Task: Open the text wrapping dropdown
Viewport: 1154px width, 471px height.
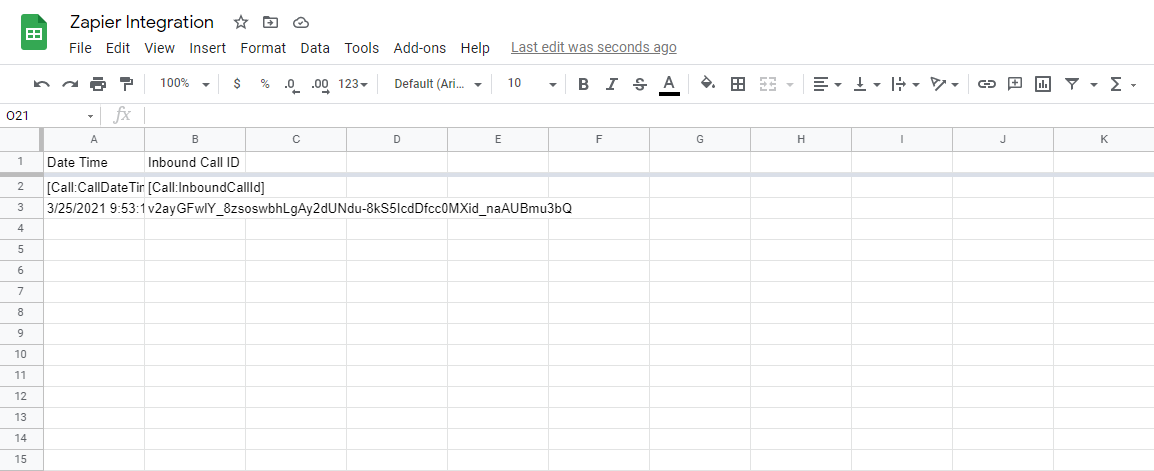Action: [905, 84]
